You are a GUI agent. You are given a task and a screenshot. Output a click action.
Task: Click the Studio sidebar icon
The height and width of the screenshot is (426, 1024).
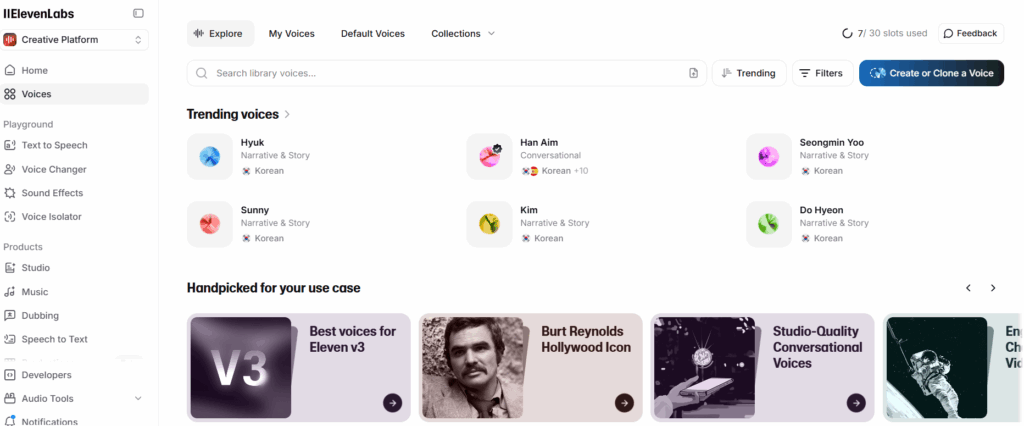pos(10,268)
